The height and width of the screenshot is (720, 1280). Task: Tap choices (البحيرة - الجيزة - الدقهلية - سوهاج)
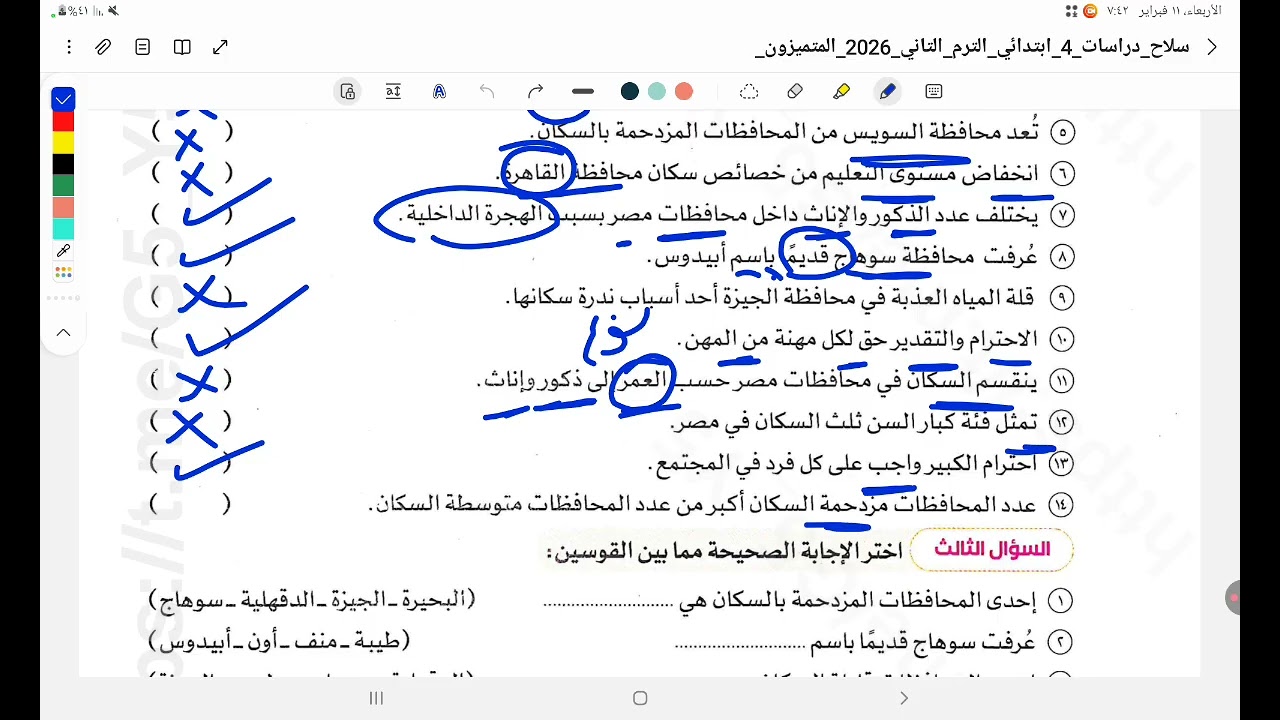(312, 600)
